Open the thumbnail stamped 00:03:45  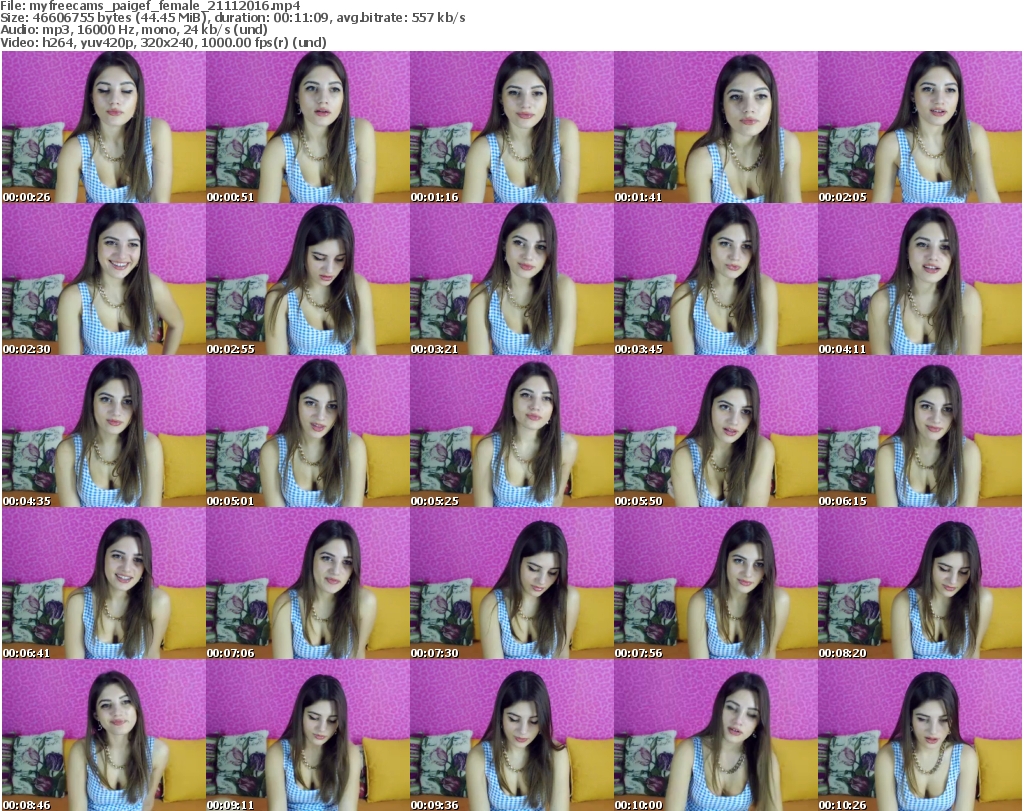[x=716, y=279]
